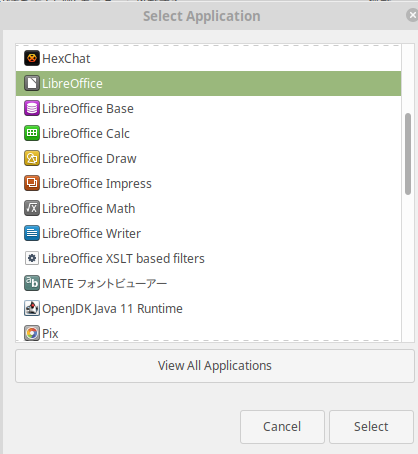Click the orange LibreOffice Impress icon
This screenshot has width=418, height=454.
tap(32, 183)
